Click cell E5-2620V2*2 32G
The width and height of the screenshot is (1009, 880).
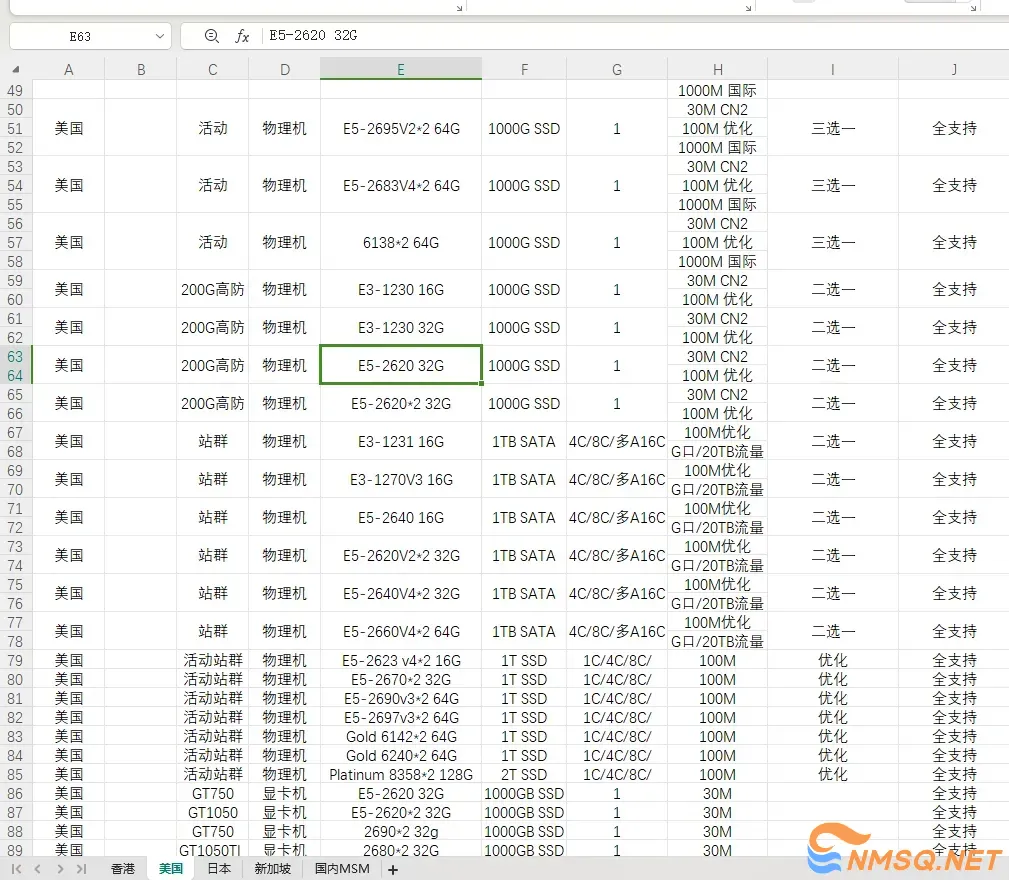click(x=401, y=556)
